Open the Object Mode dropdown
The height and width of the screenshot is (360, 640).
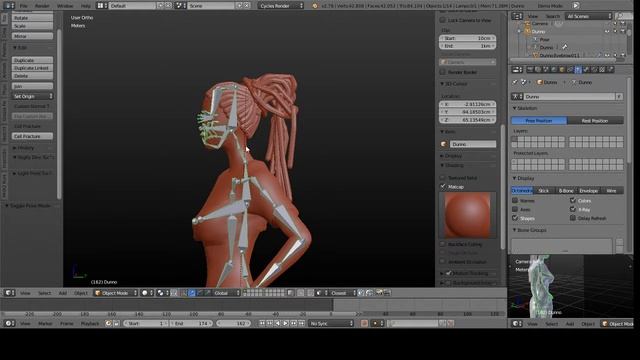(116, 293)
